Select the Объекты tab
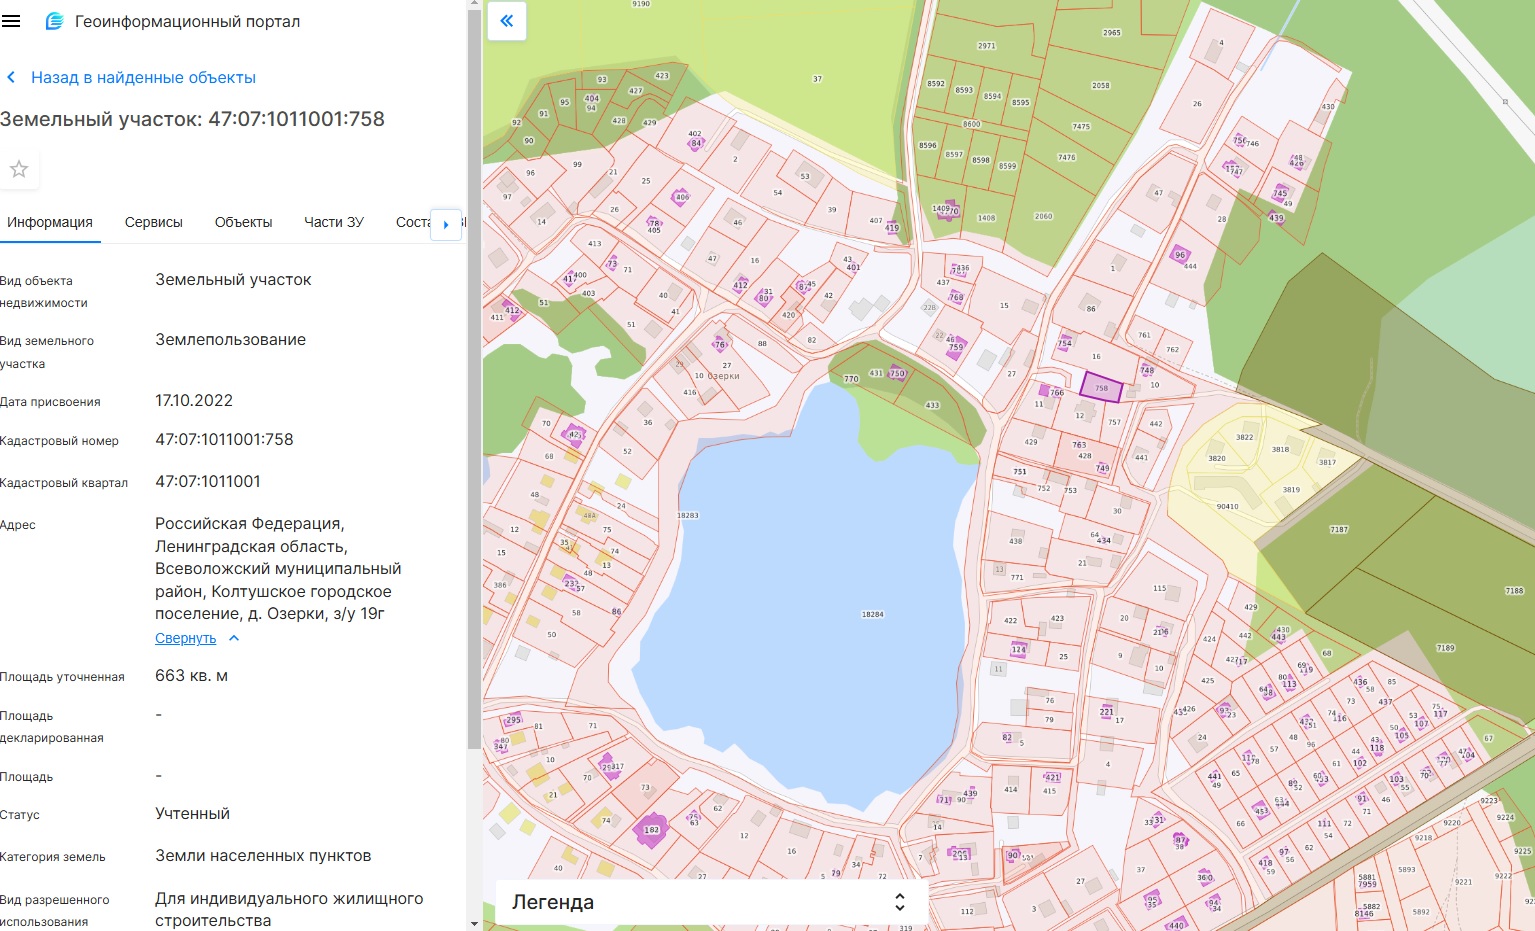The image size is (1535, 931). click(243, 222)
